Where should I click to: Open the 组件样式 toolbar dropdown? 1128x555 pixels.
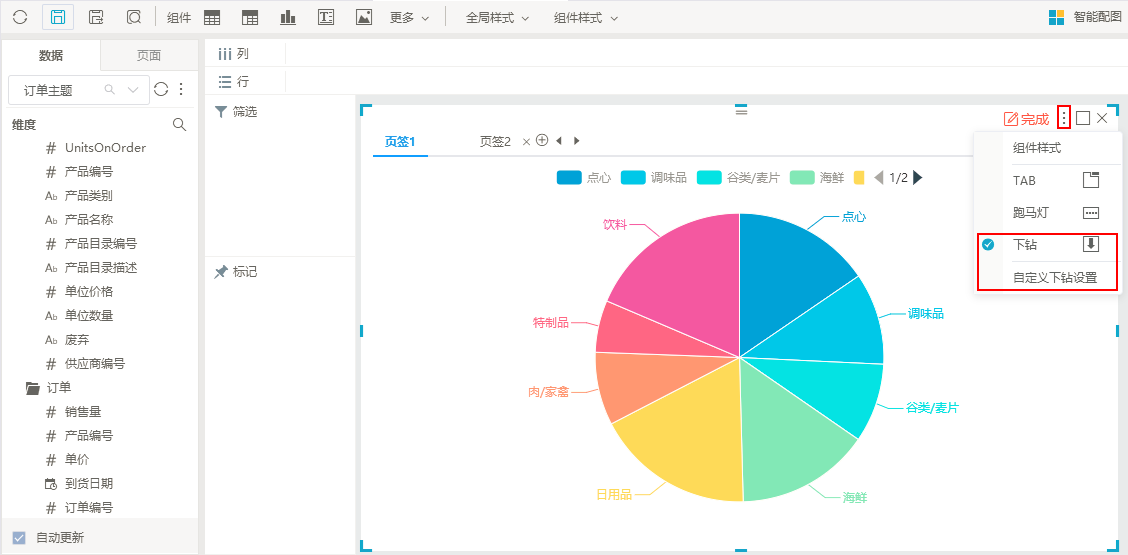click(x=586, y=18)
